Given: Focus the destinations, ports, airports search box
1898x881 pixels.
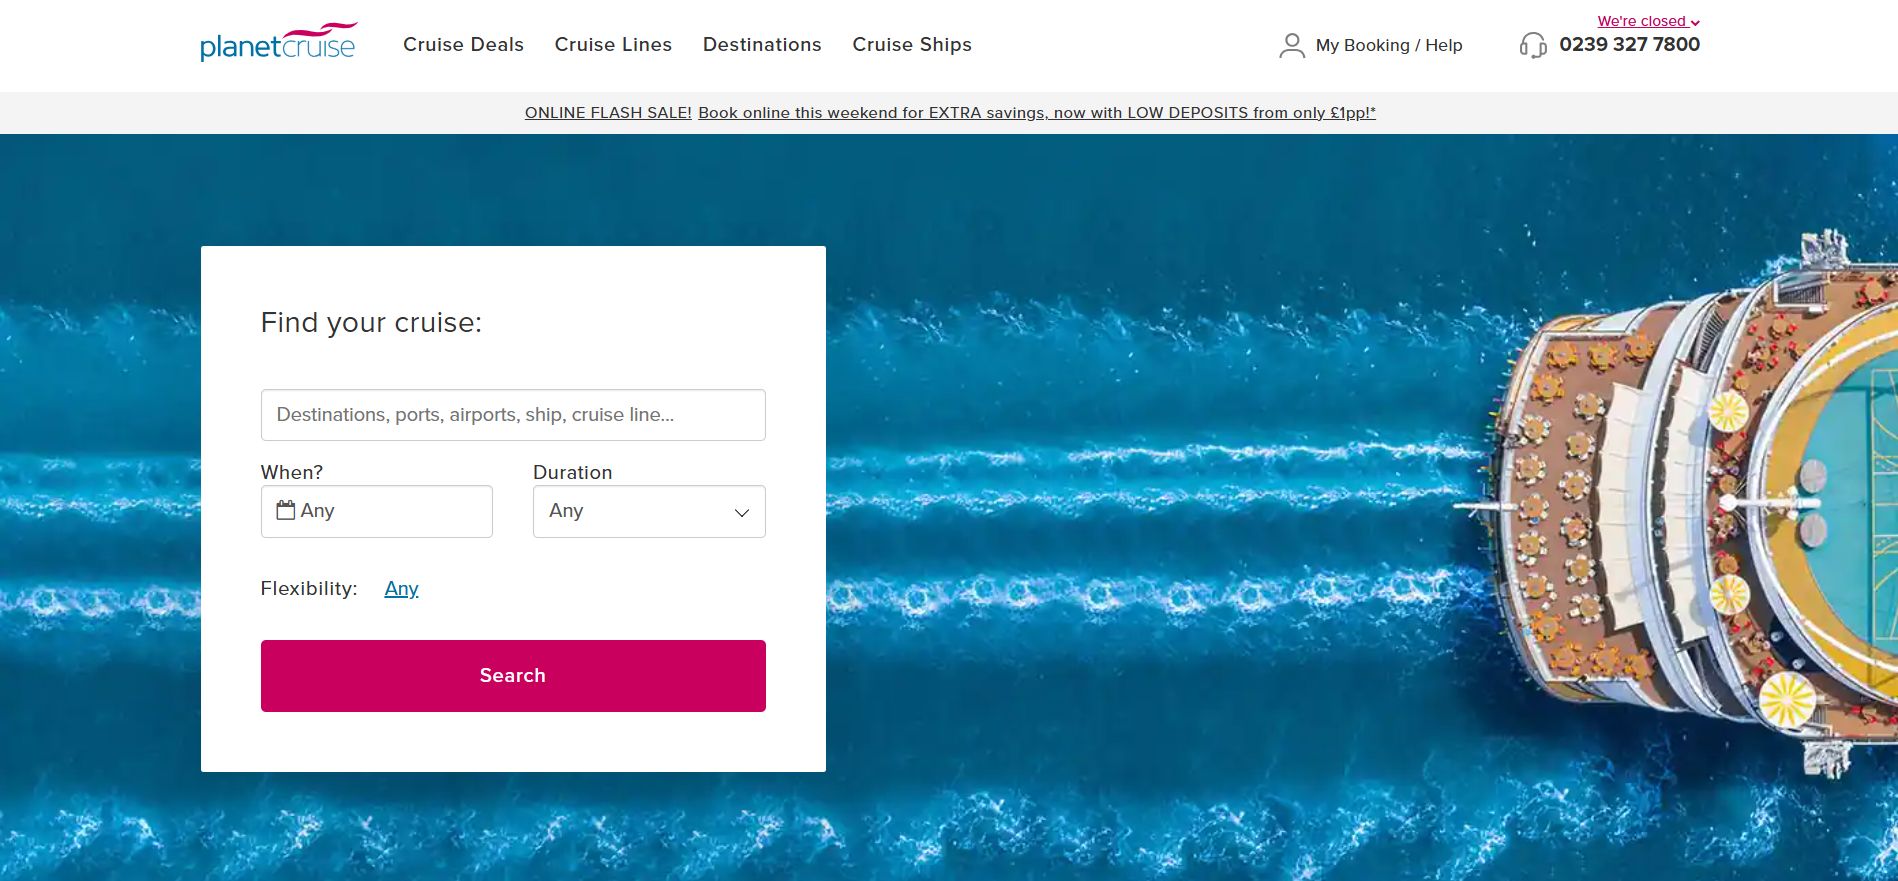Looking at the screenshot, I should point(513,415).
